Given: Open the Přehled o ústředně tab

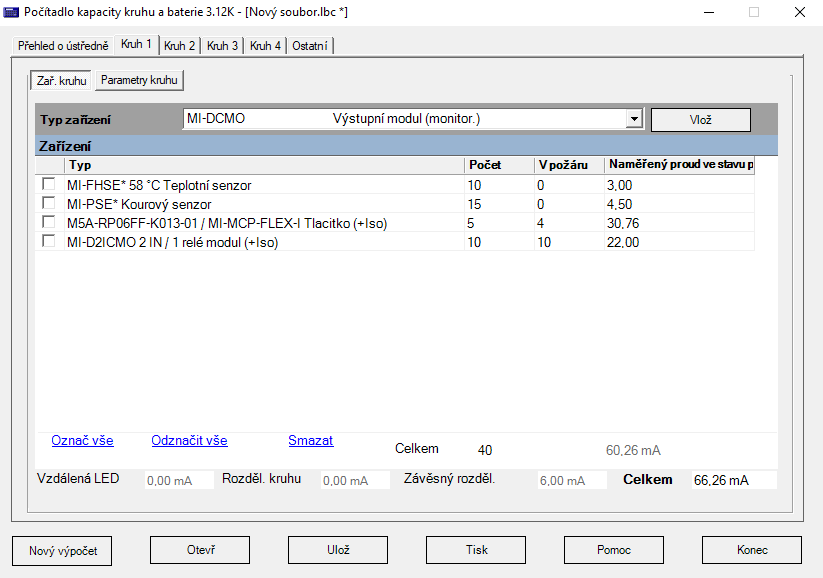Looking at the screenshot, I should 63,46.
